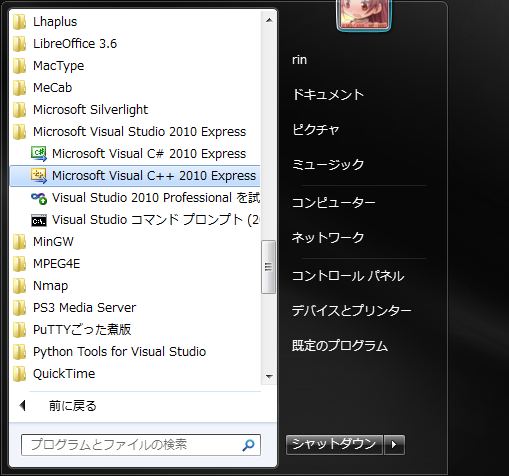Click the Visual Studio 2010 Professional trial icon
Screen dimensions: 509x476
(39, 198)
